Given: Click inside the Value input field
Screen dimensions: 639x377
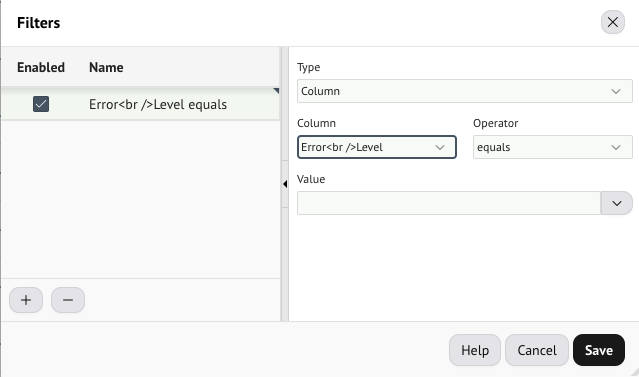Looking at the screenshot, I should [x=449, y=203].
